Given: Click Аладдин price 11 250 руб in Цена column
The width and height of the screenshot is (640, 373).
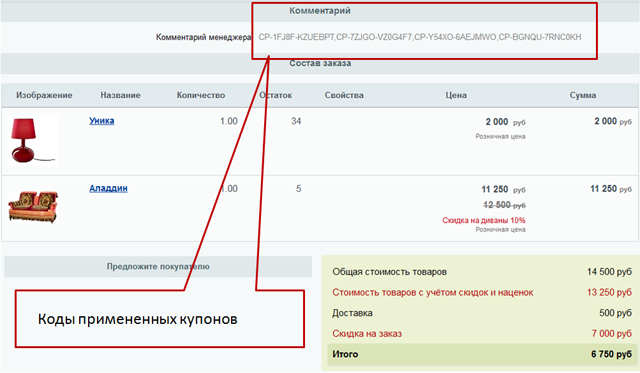Looking at the screenshot, I should (503, 189).
